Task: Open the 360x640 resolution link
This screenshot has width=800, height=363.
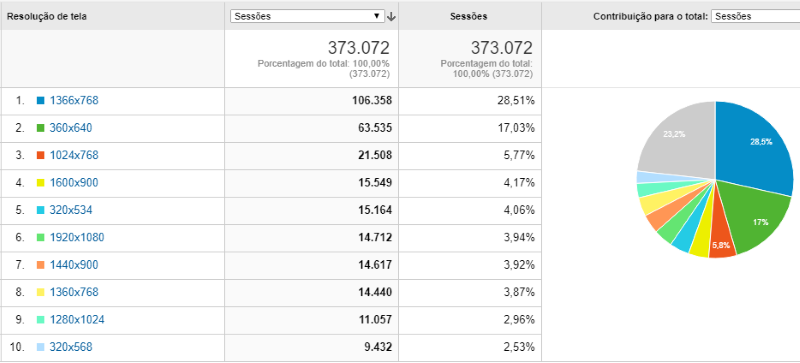Action: click(71, 128)
